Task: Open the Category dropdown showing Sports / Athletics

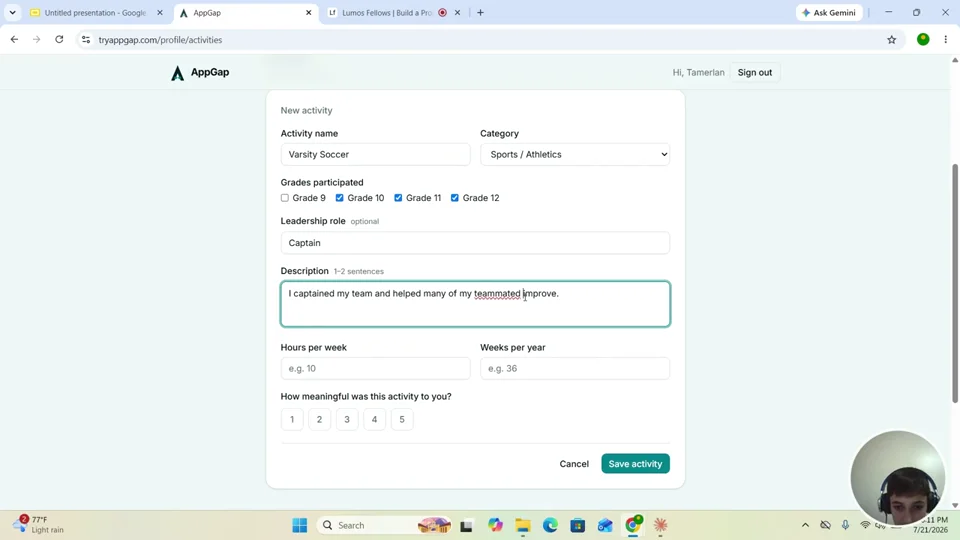Action: (575, 154)
